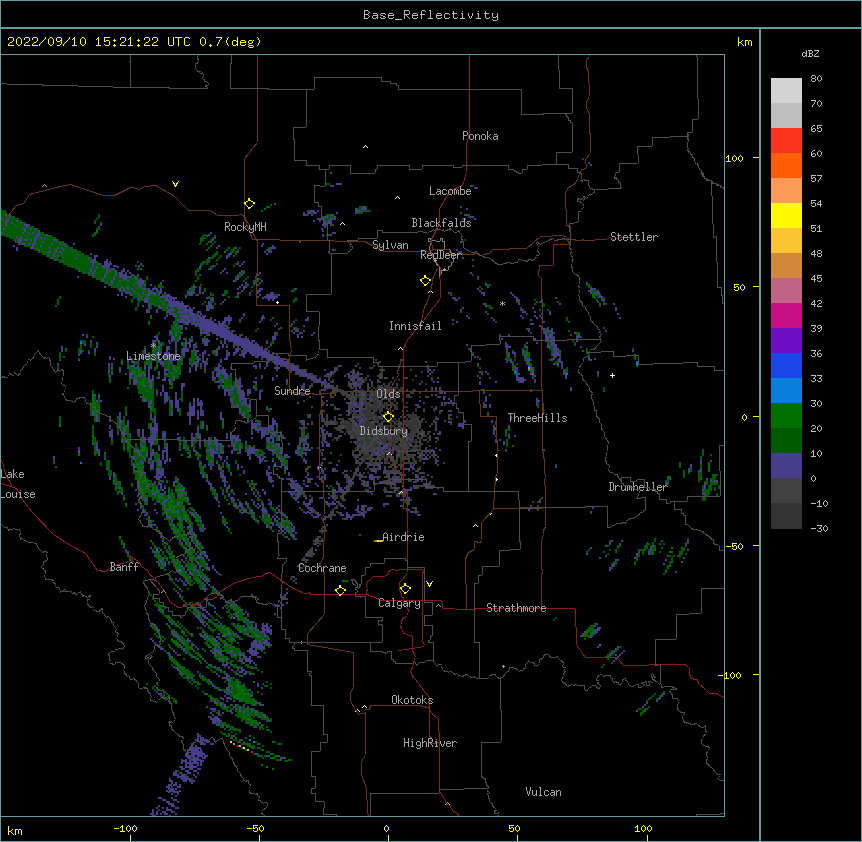The height and width of the screenshot is (842, 862).
Task: Click the ThreeHills city label
Action: coord(537,418)
